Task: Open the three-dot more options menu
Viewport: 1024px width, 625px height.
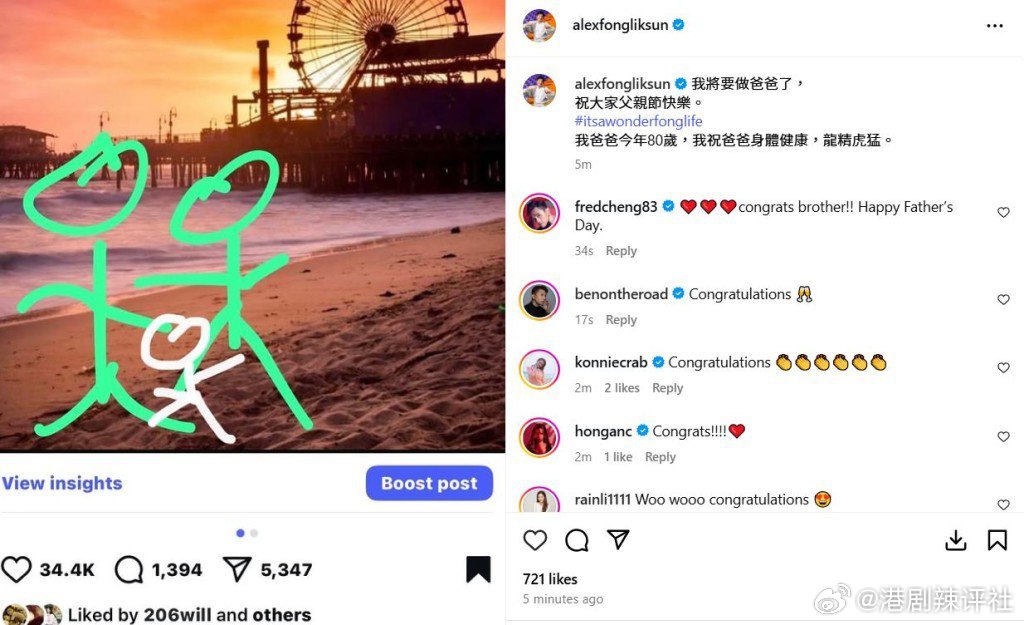Action: tap(994, 25)
